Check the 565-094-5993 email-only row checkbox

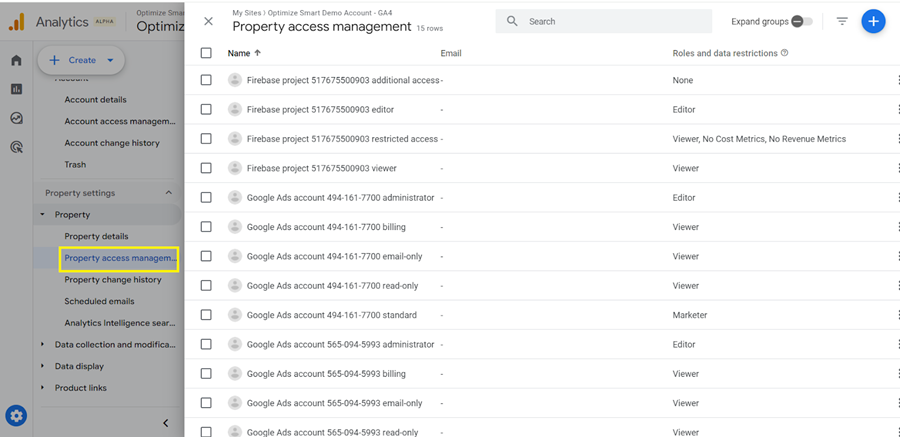(x=206, y=403)
